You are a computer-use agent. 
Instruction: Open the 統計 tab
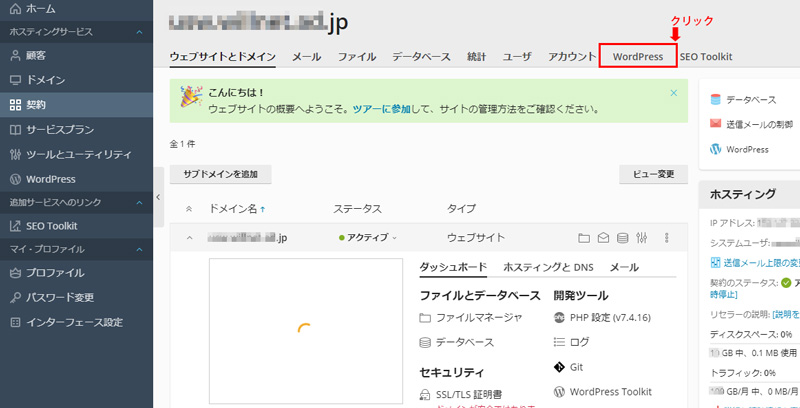point(477,57)
